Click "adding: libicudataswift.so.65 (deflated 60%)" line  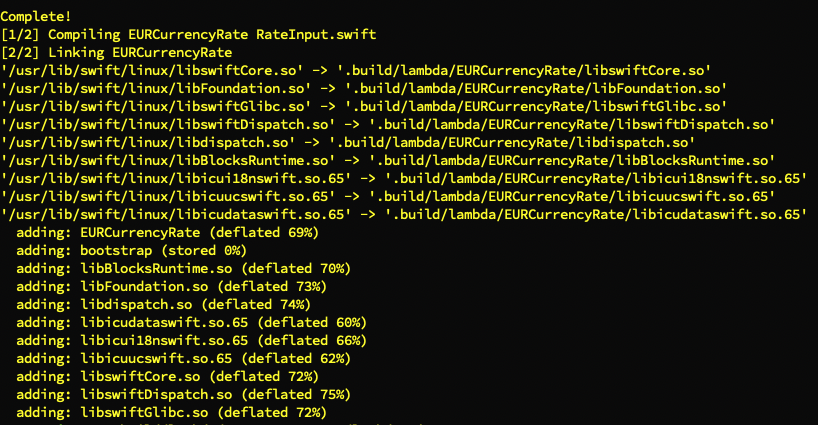[191, 322]
